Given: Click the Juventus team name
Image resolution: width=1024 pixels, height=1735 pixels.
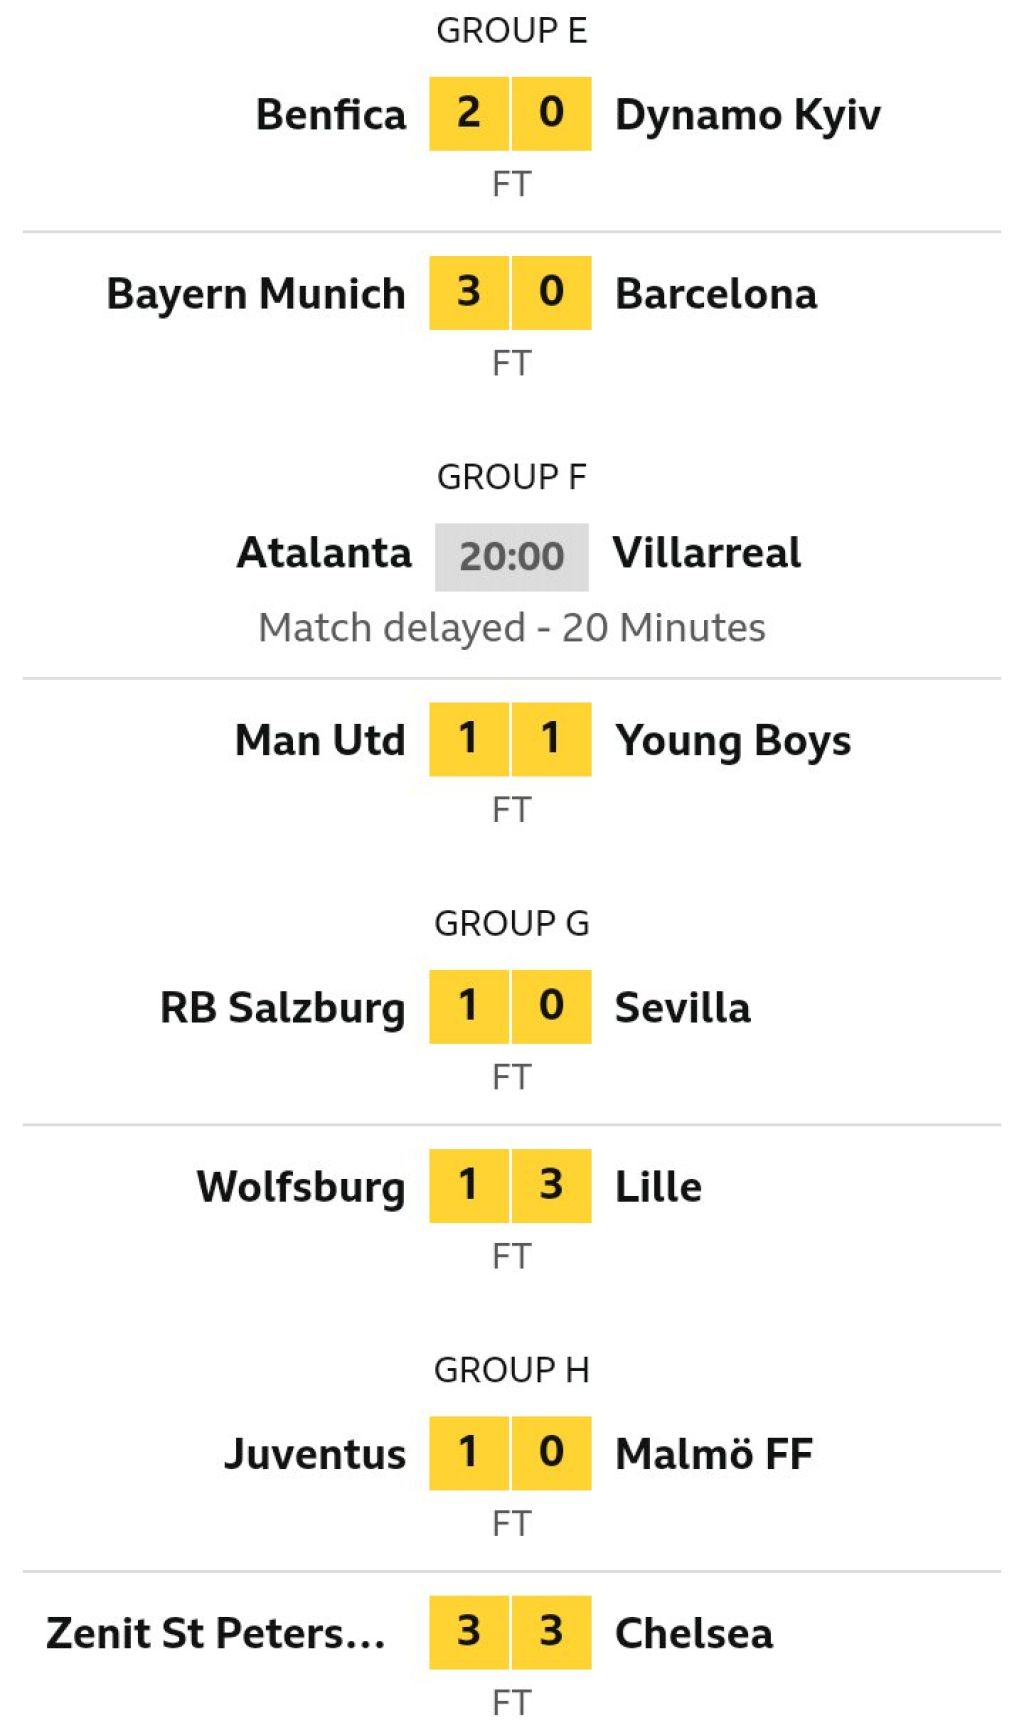Looking at the screenshot, I should [x=315, y=1454].
